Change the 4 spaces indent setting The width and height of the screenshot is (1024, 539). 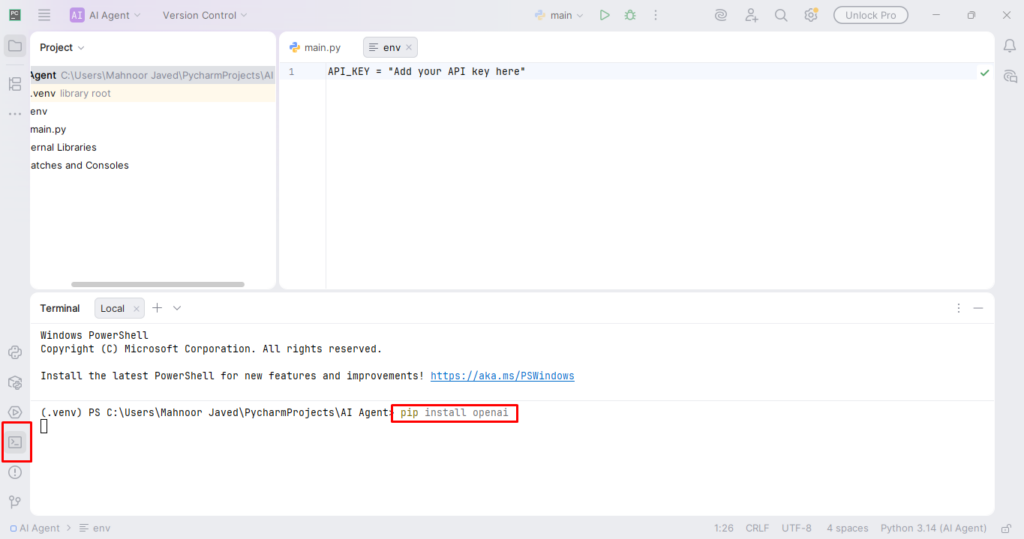point(847,528)
